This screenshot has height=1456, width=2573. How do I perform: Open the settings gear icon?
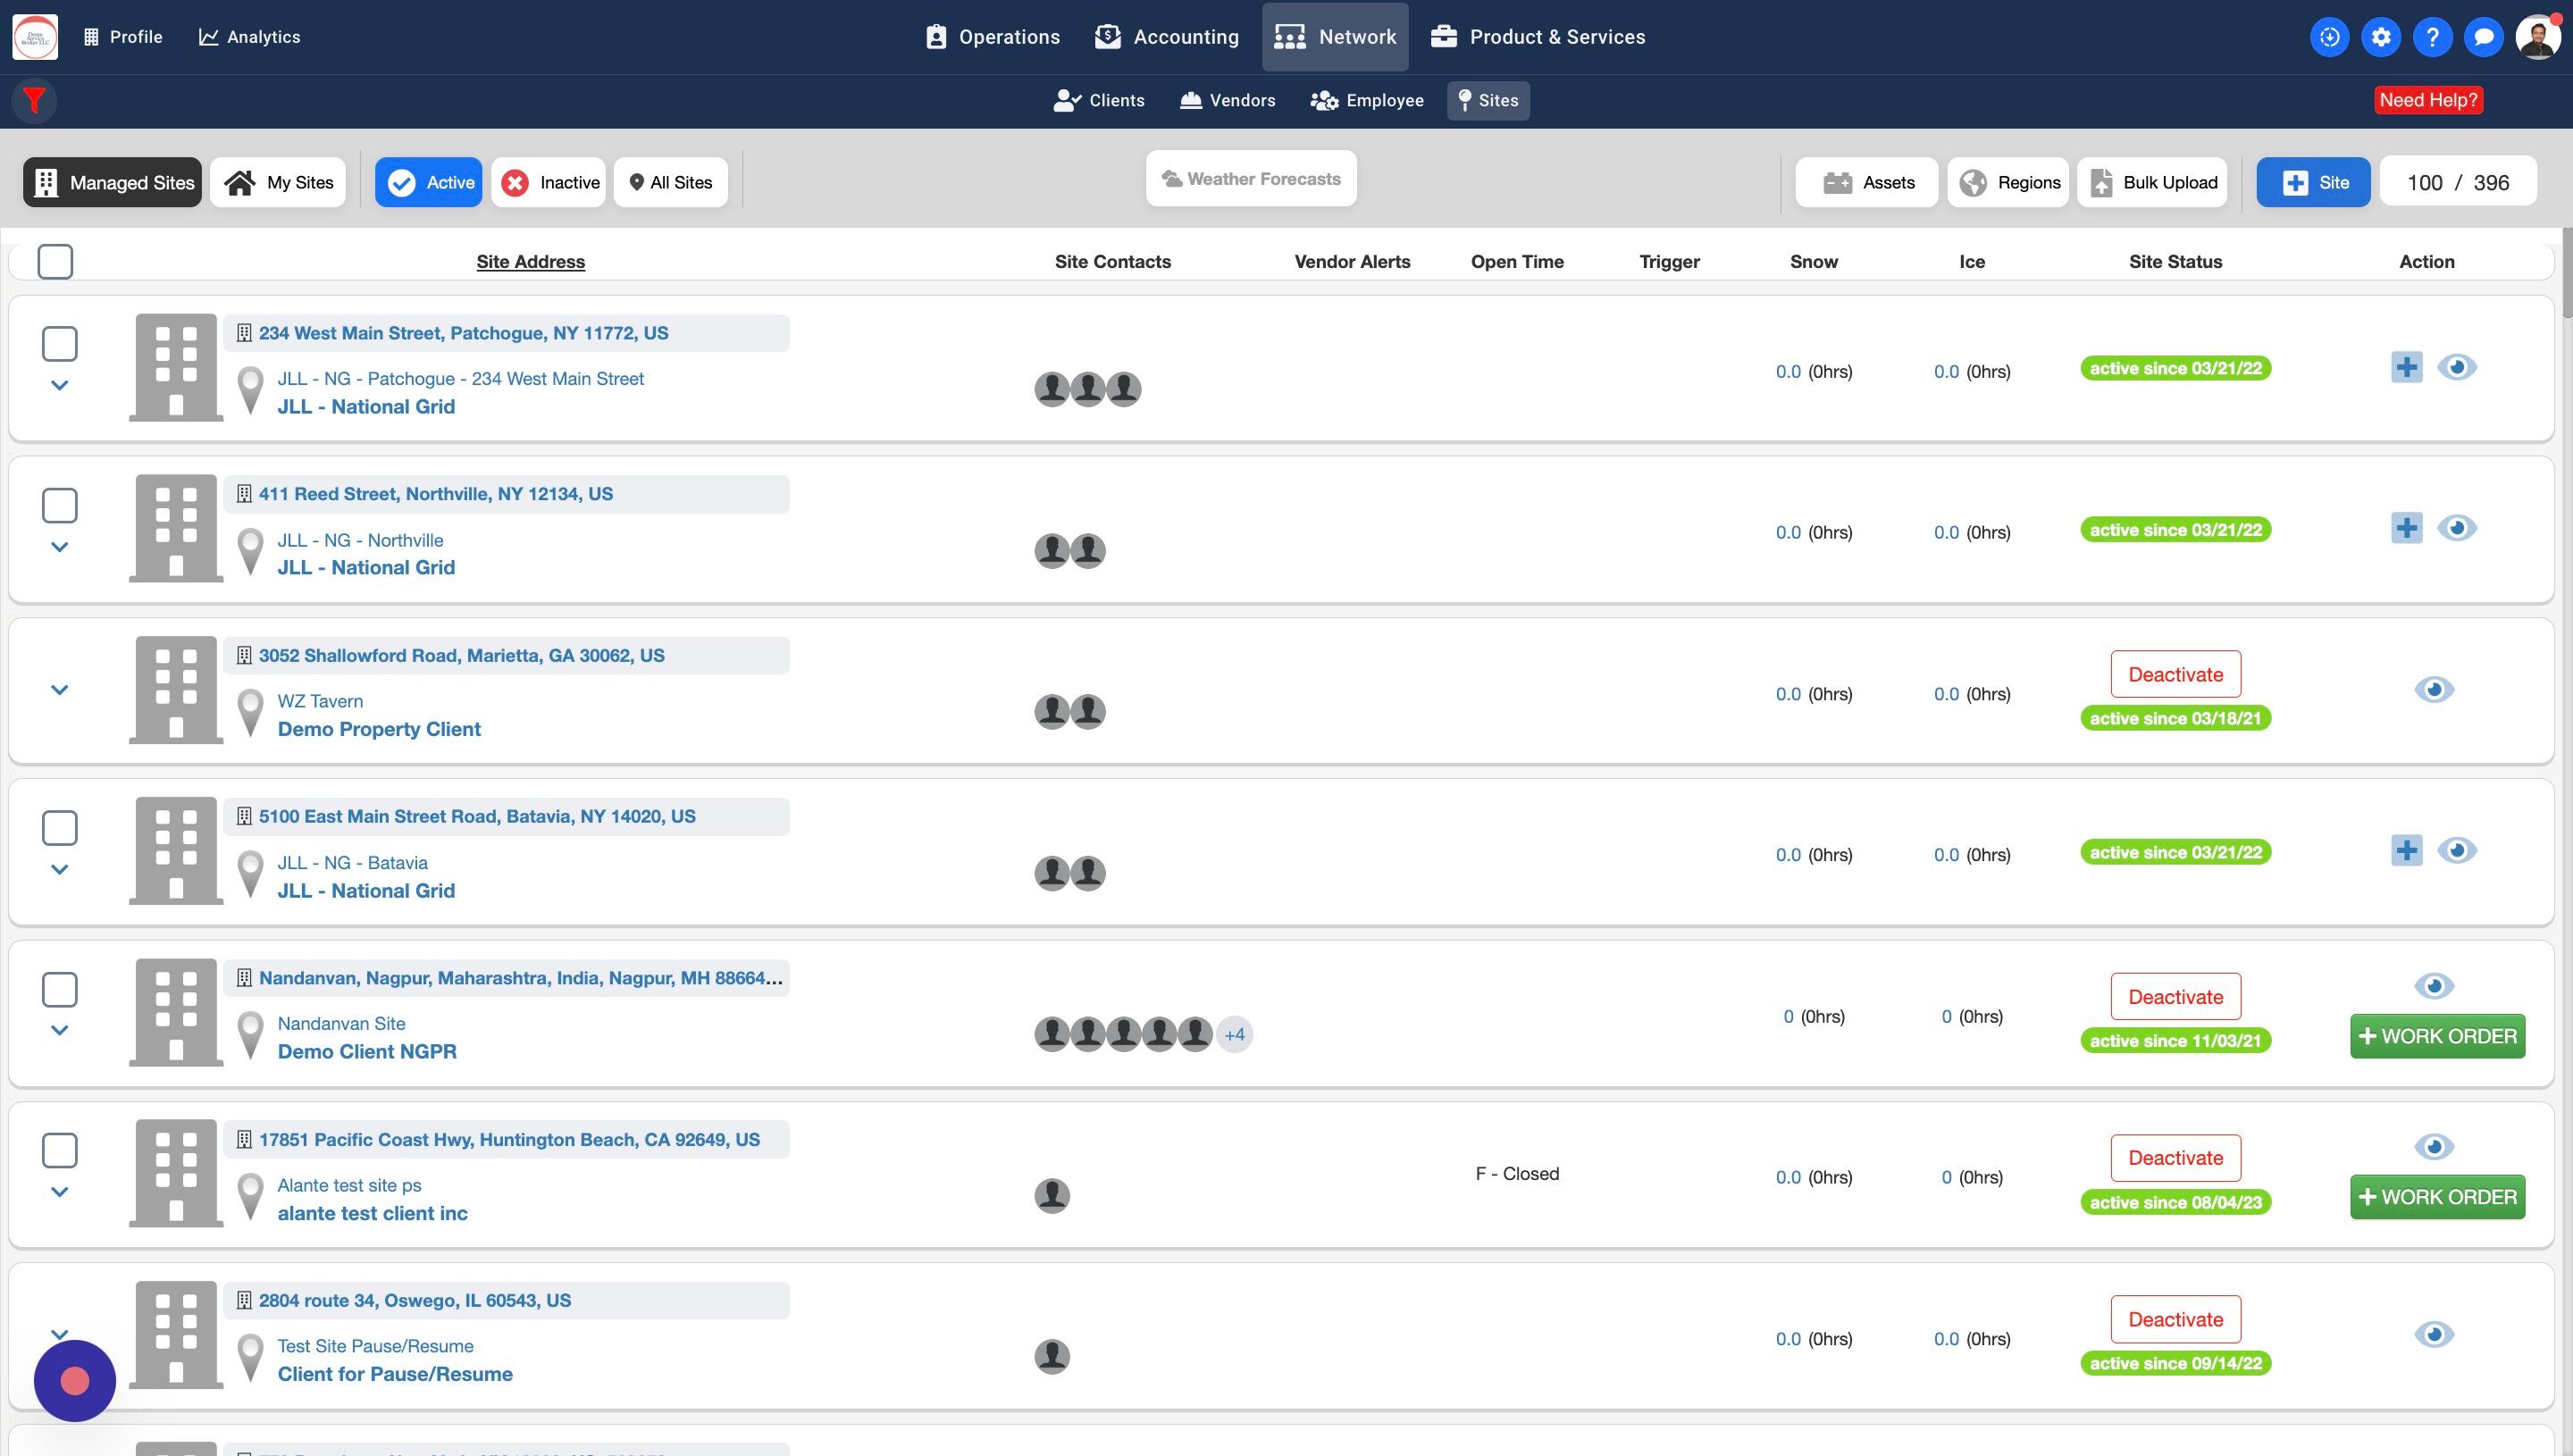(x=2381, y=37)
